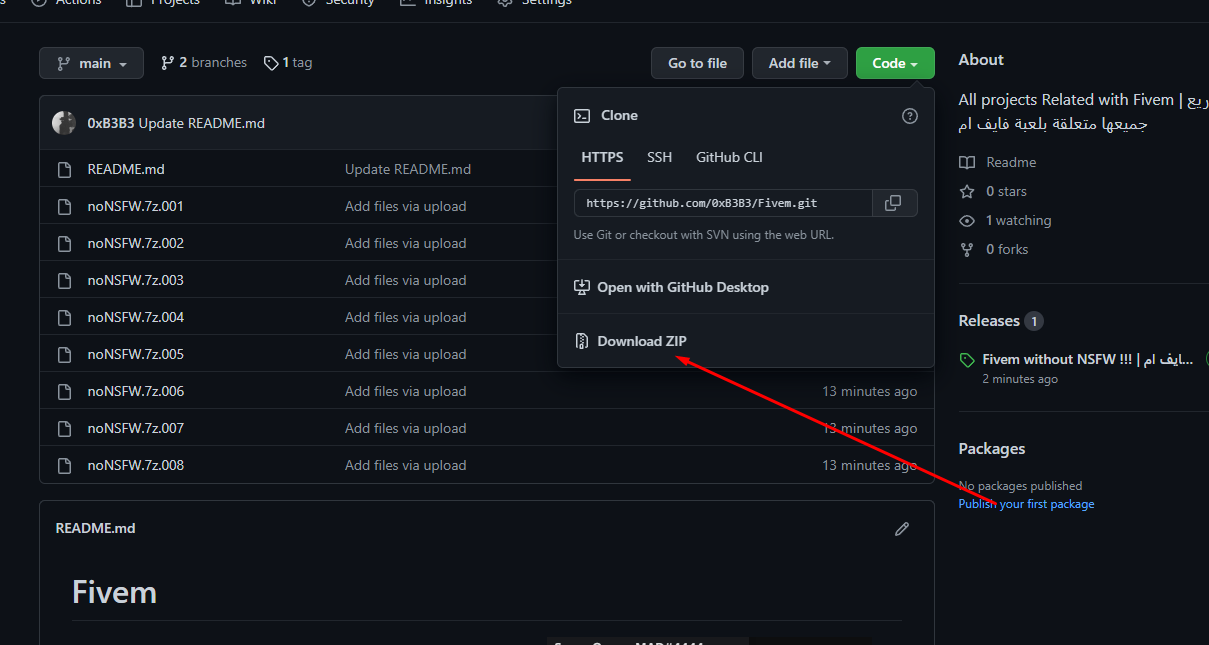The width and height of the screenshot is (1209, 645).
Task: Click the green tag icon beside the release
Action: 967,360
